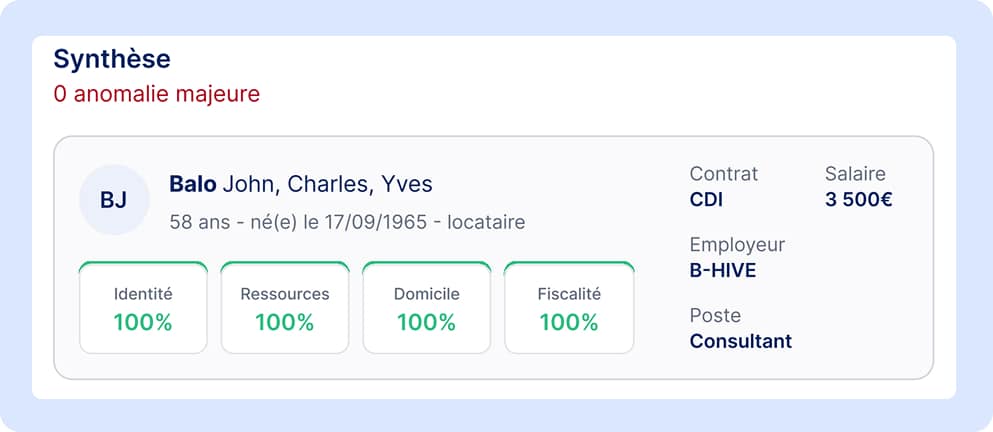Click the Poste label
Viewport: 993px width, 432px height.
click(715, 315)
